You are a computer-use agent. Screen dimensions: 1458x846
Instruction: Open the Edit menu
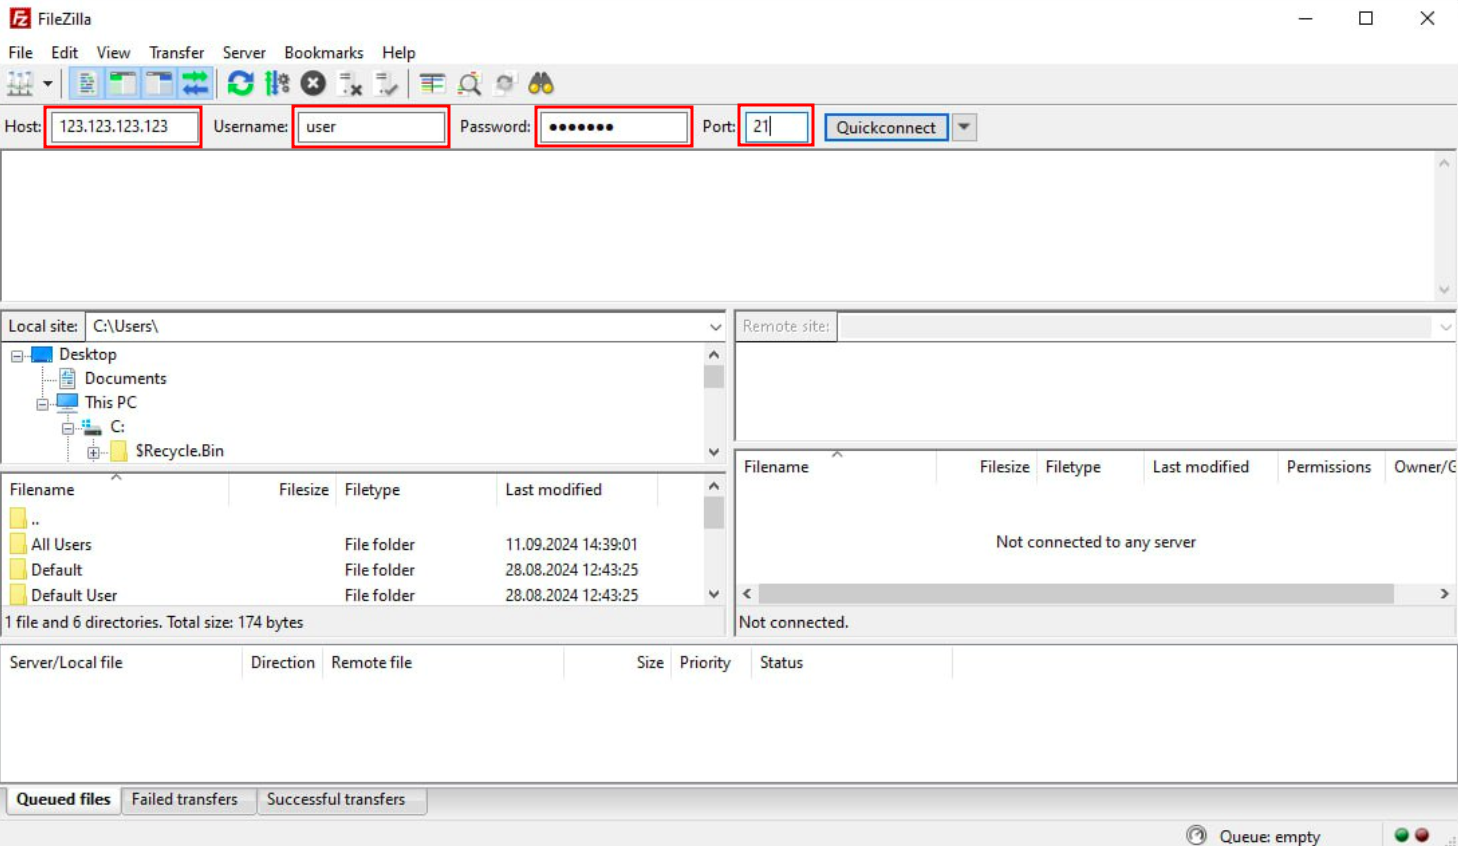[x=64, y=53]
